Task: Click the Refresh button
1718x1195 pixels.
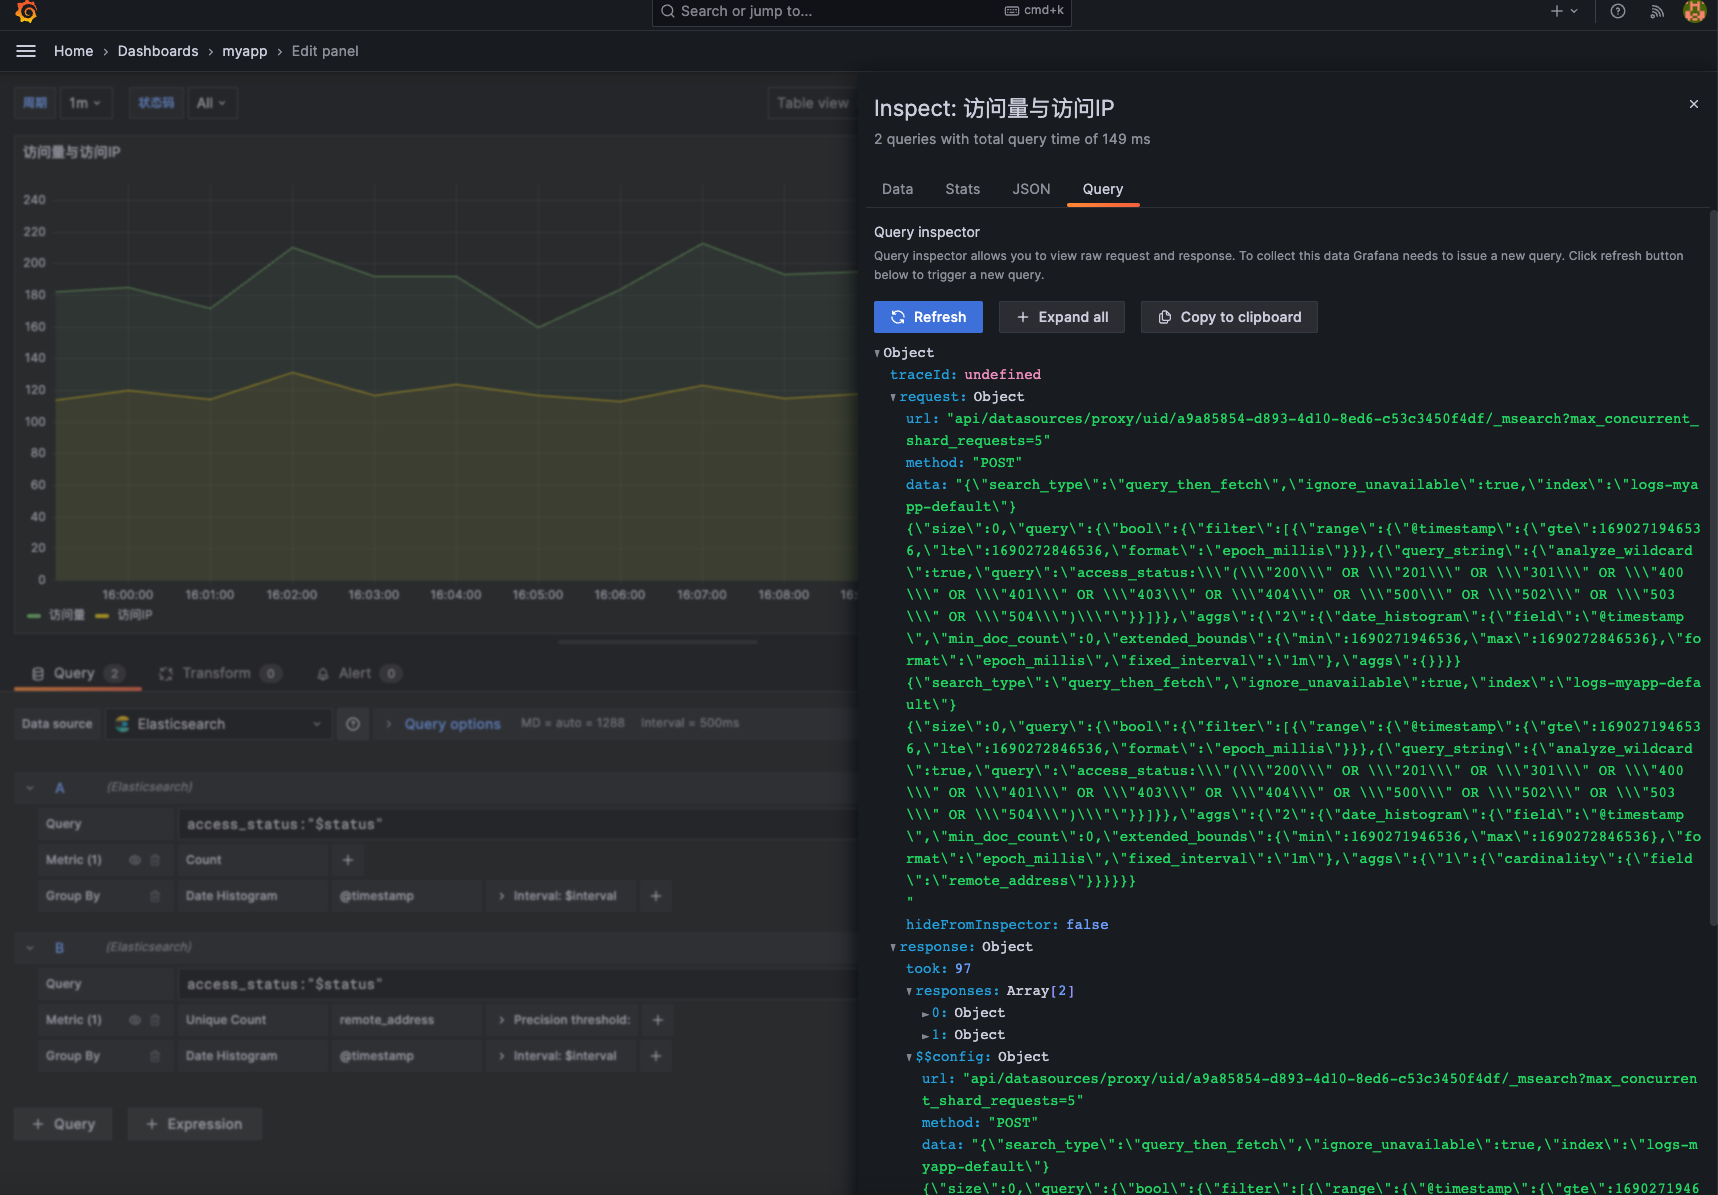Action: 928,317
